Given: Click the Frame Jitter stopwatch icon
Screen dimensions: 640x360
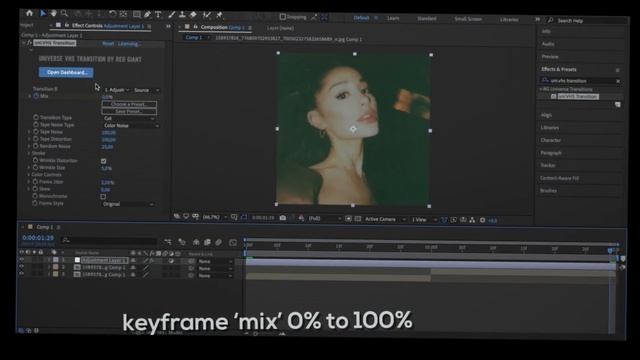Looking at the screenshot, I should pos(36,182).
